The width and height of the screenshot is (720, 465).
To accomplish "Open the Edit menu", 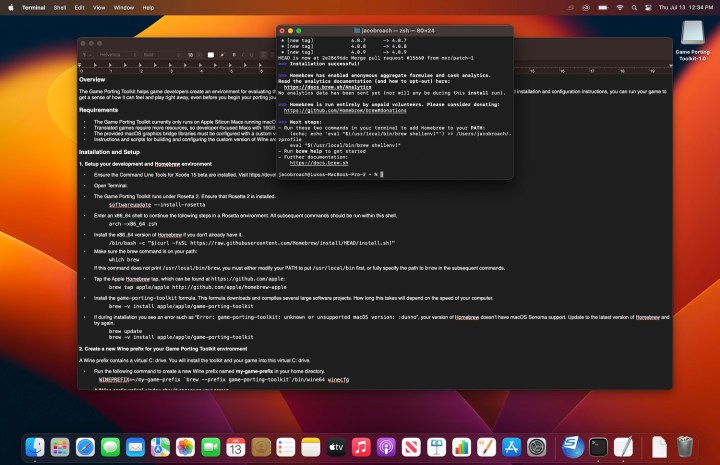I will click(79, 8).
